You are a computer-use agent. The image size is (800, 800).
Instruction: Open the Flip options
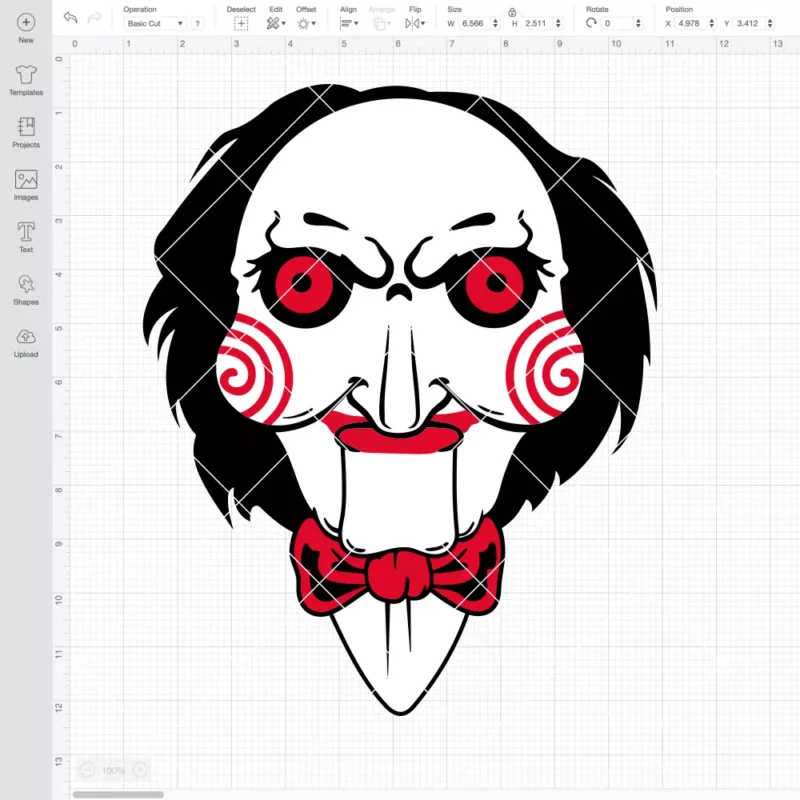pyautogui.click(x=412, y=23)
